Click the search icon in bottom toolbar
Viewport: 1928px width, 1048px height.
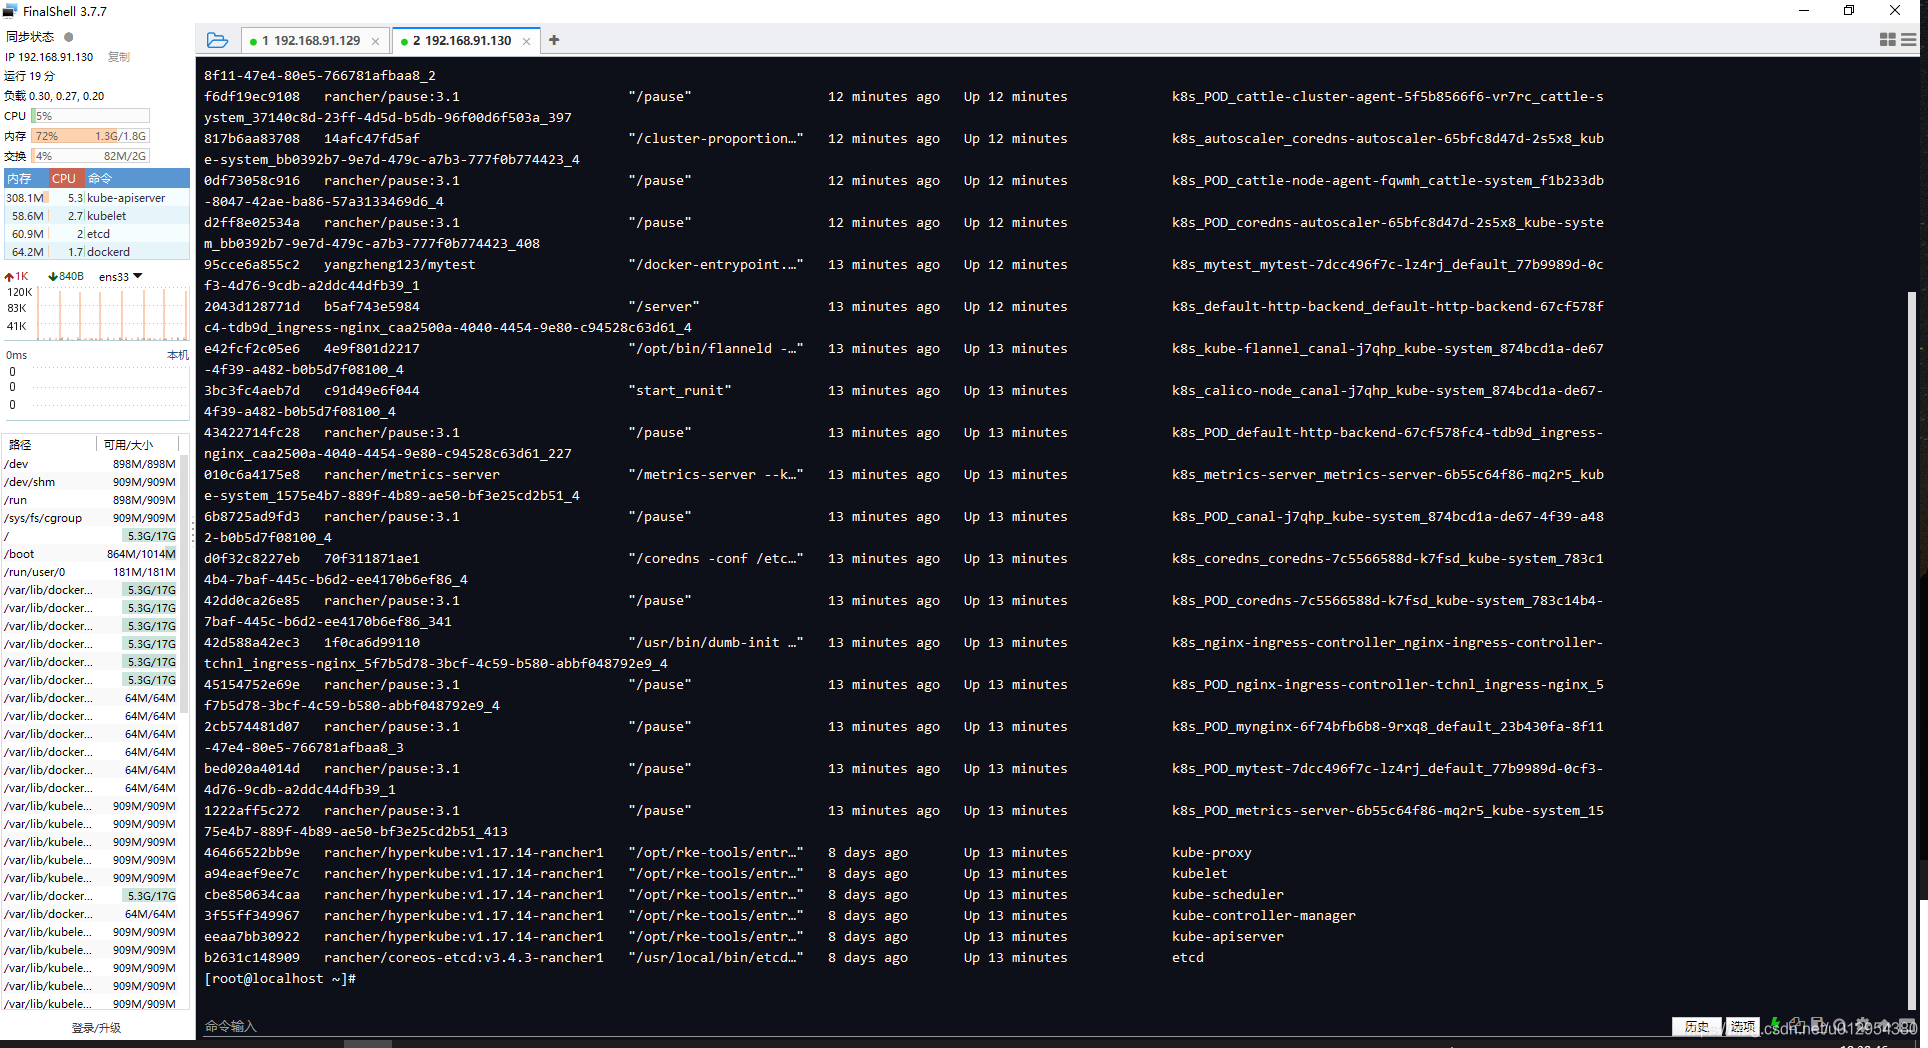coord(1841,1027)
